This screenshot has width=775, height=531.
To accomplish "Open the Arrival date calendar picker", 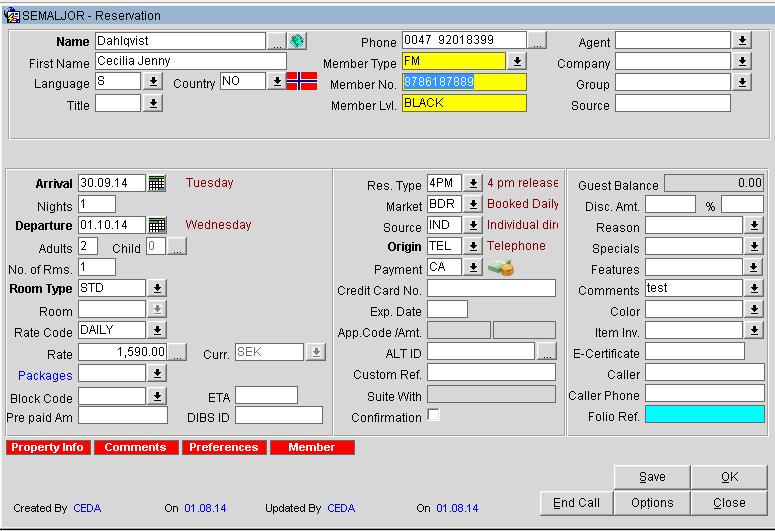I will [x=157, y=183].
